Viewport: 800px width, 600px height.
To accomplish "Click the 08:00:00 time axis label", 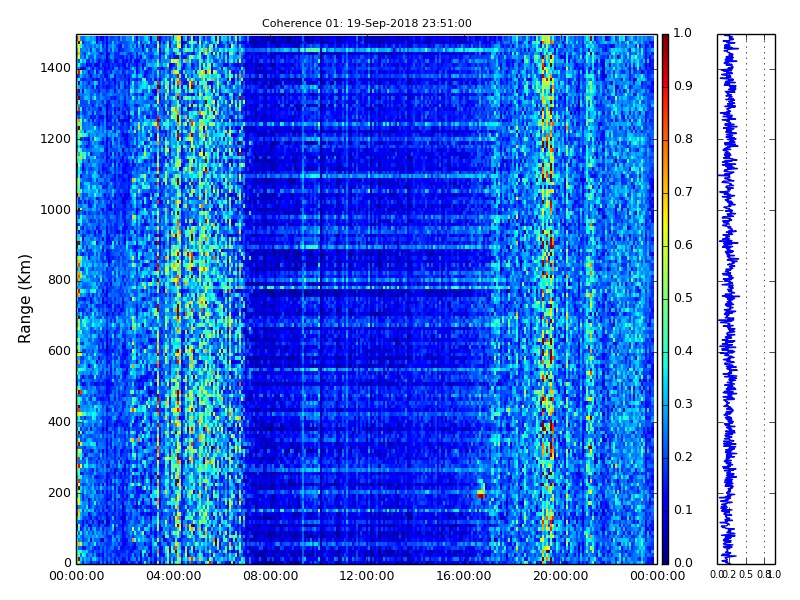I will coord(270,576).
